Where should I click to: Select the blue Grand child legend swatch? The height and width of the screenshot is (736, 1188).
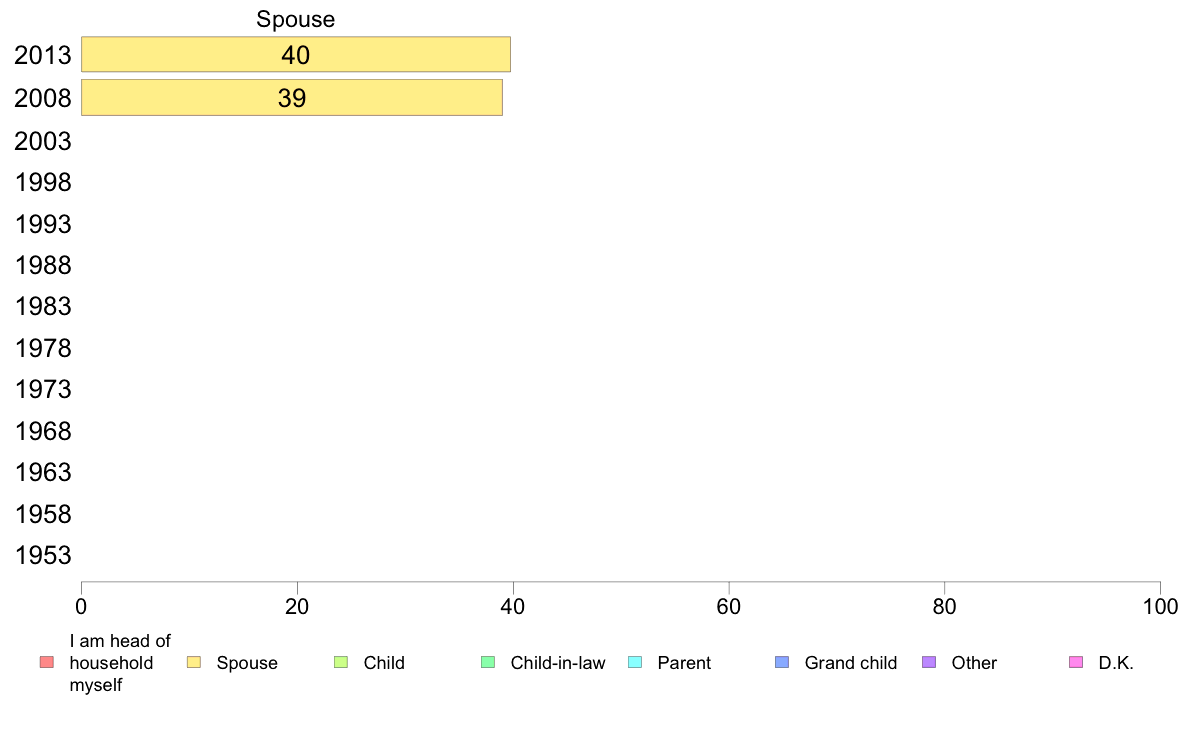point(782,662)
